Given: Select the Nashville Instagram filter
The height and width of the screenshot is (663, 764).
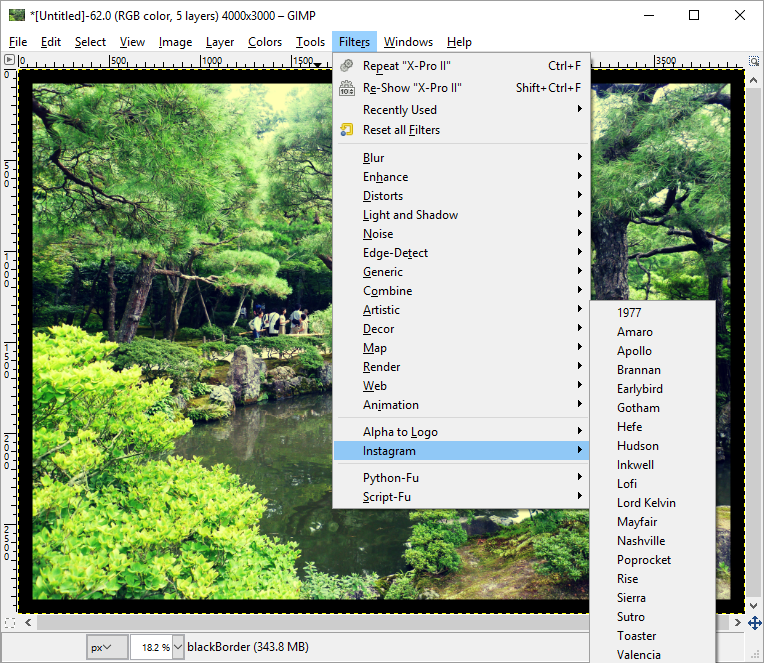Looking at the screenshot, I should coord(640,541).
